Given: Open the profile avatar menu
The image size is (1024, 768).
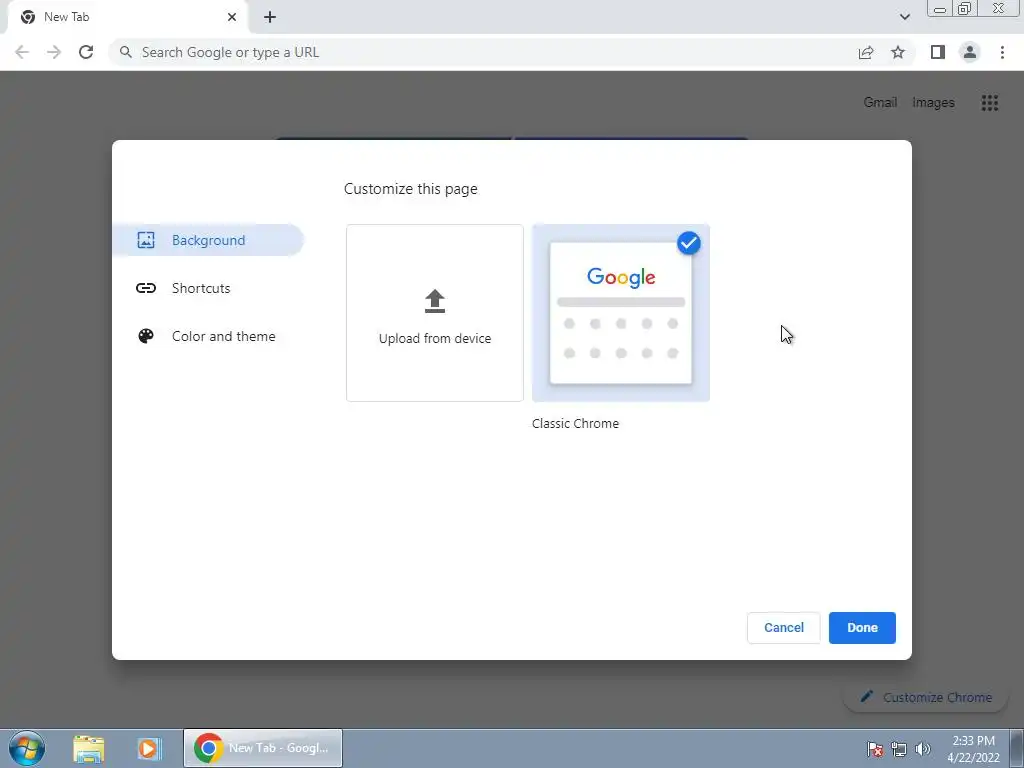Looking at the screenshot, I should tap(970, 52).
